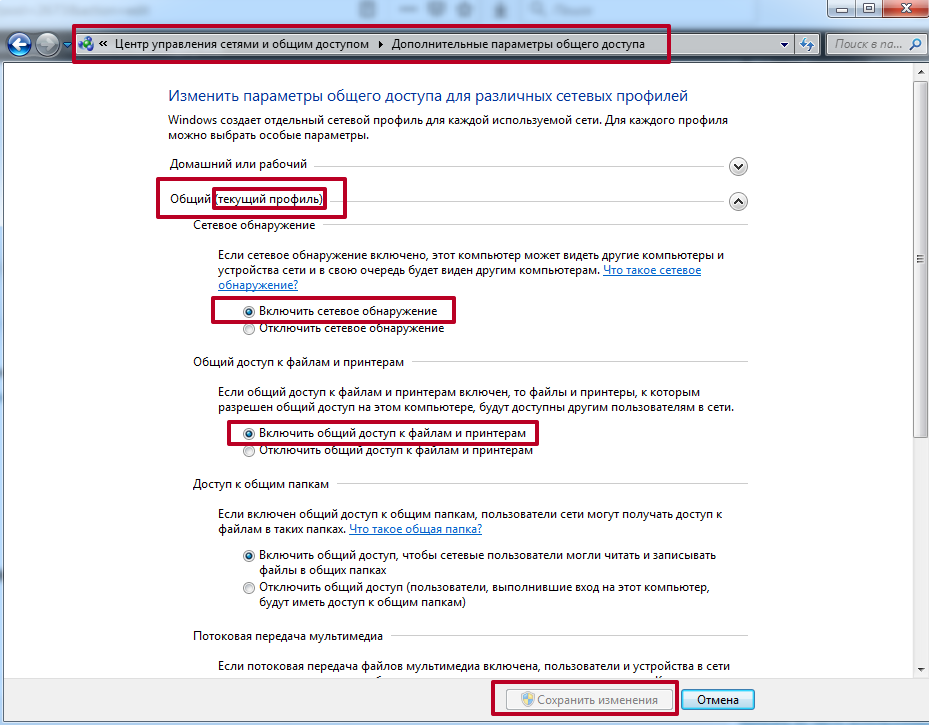Open the "Что такое общая папка?" link
Screen dimensions: 929x725
(x=415, y=528)
